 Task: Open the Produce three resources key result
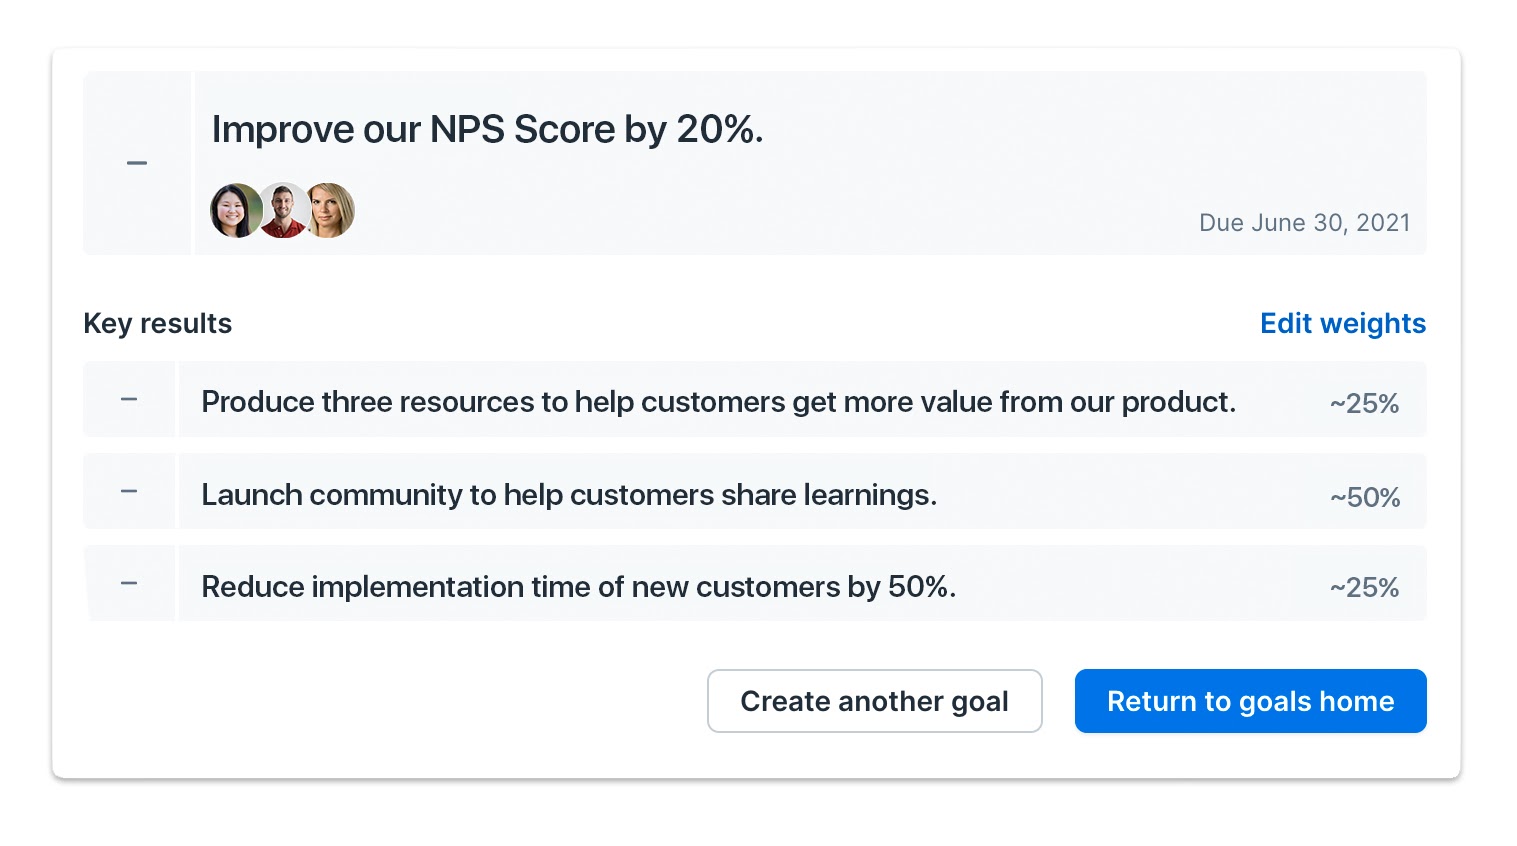tap(718, 402)
